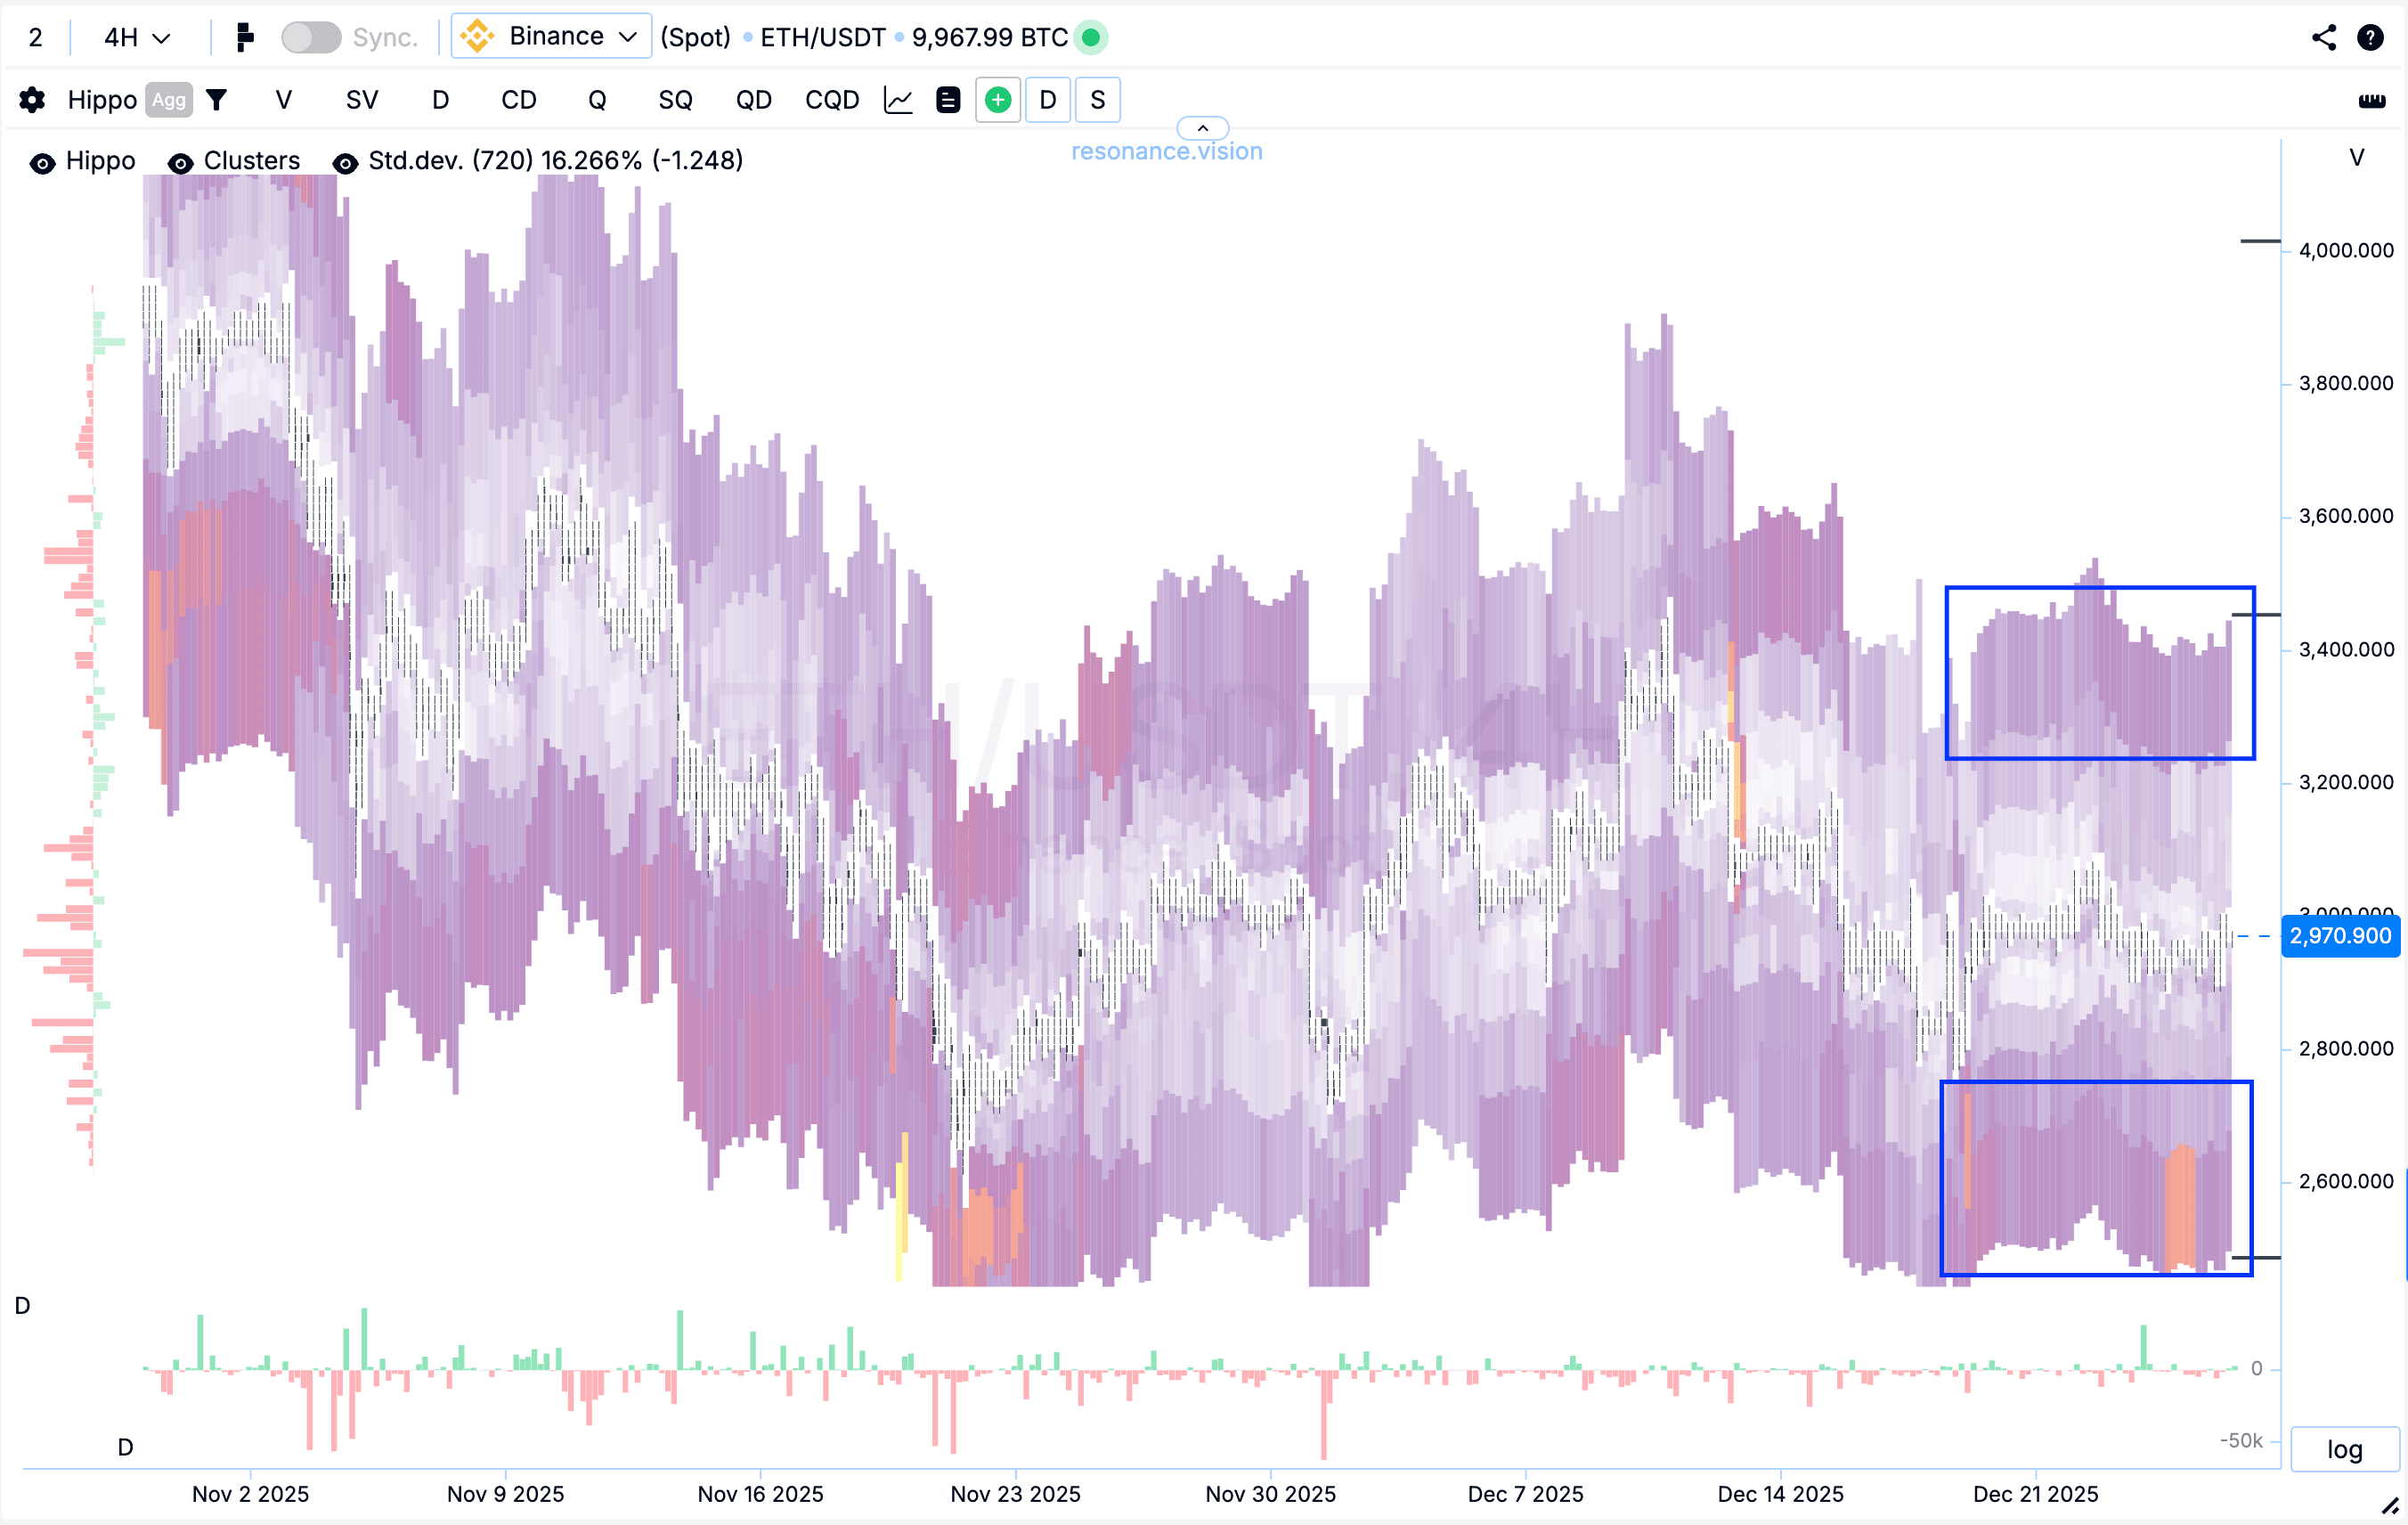This screenshot has width=2408, height=1525.
Task: Click the black notes list icon
Action: tap(947, 100)
